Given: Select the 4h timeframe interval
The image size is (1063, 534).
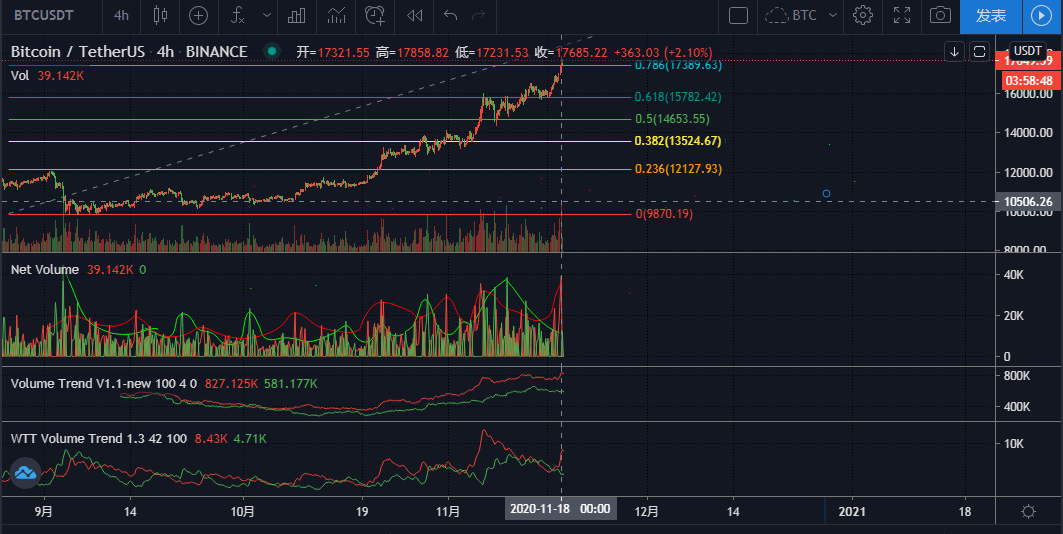Looking at the screenshot, I should pos(121,15).
